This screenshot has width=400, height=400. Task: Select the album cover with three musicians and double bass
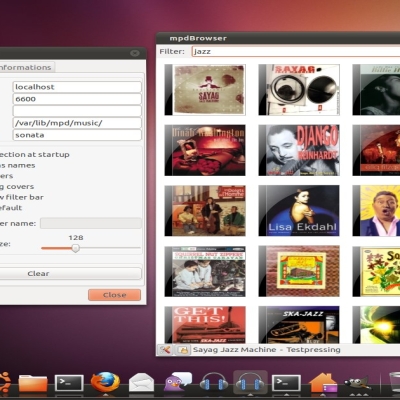[x=205, y=211]
